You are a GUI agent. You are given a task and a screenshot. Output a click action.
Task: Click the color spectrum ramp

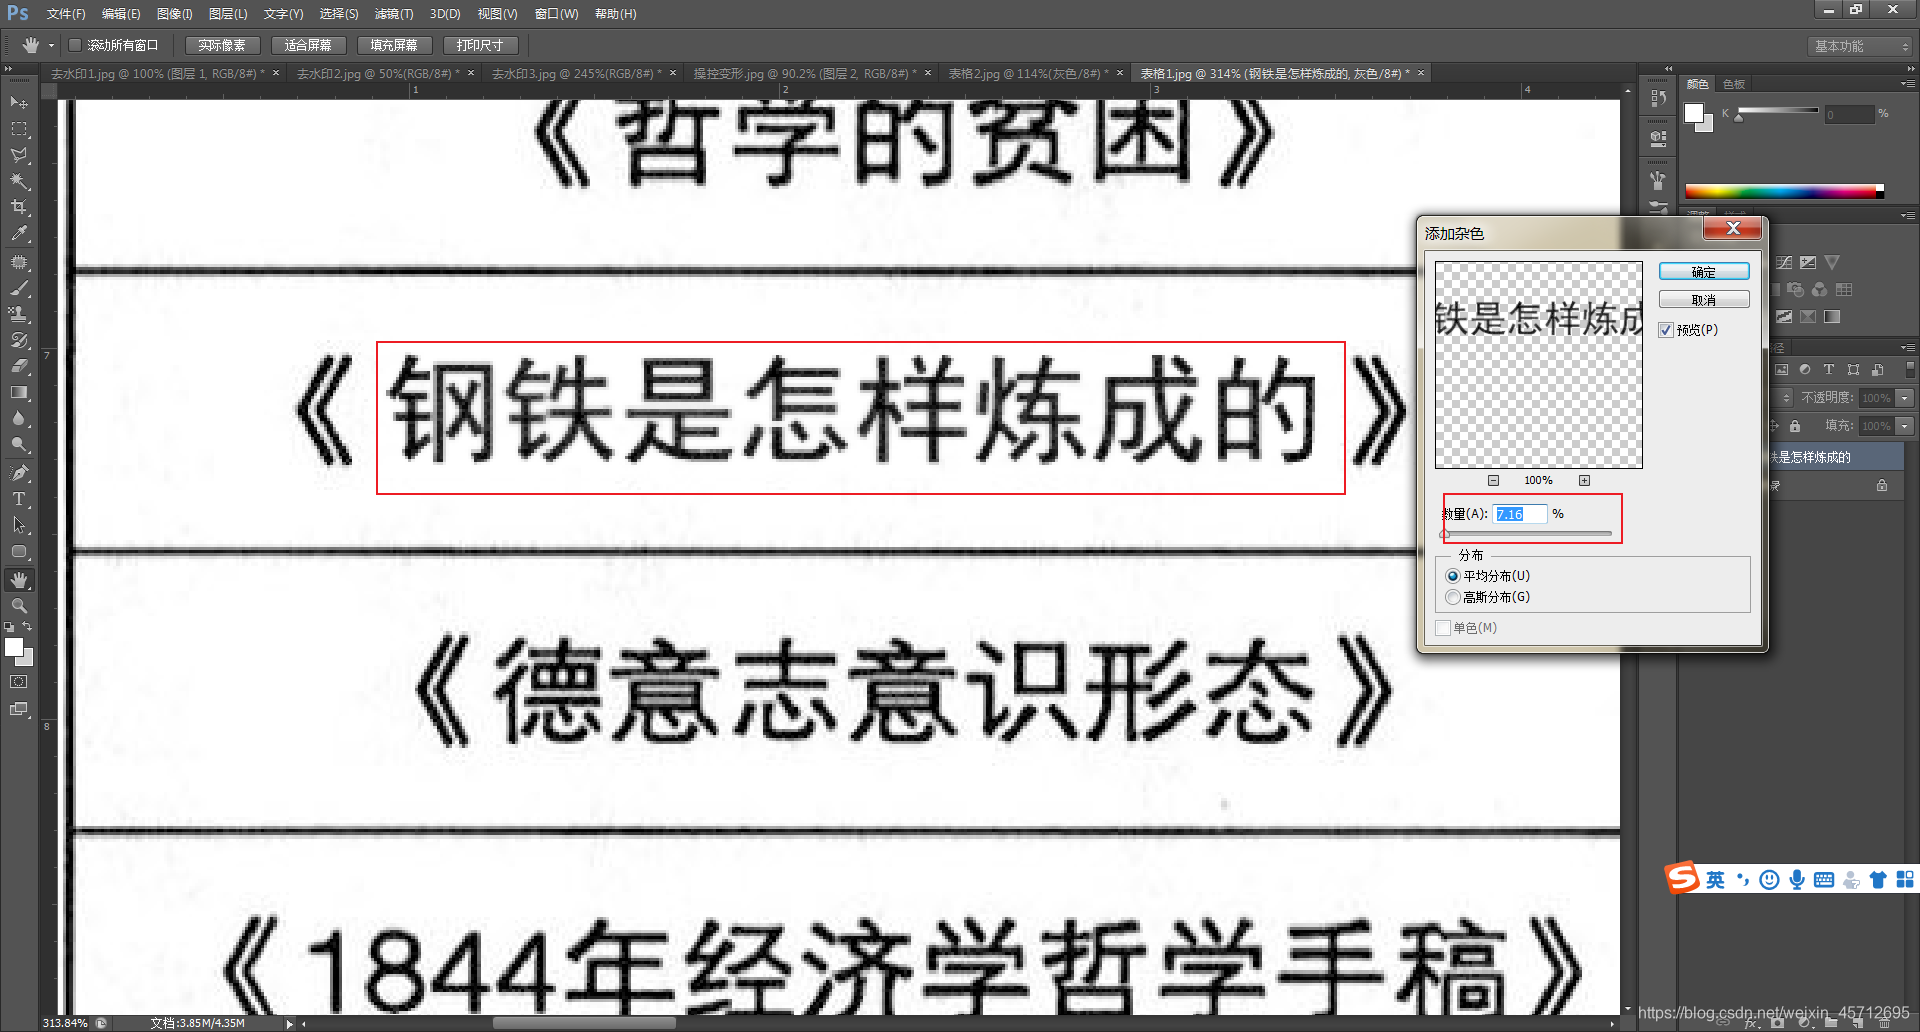(x=1784, y=191)
